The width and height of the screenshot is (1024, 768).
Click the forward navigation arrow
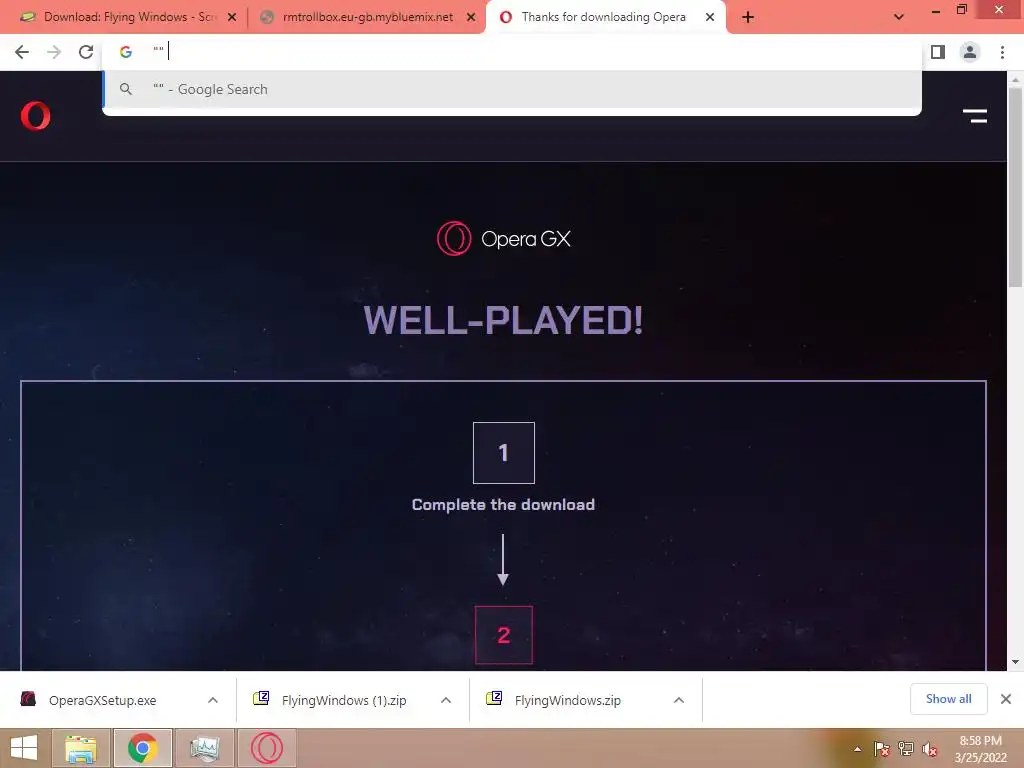[x=54, y=52]
